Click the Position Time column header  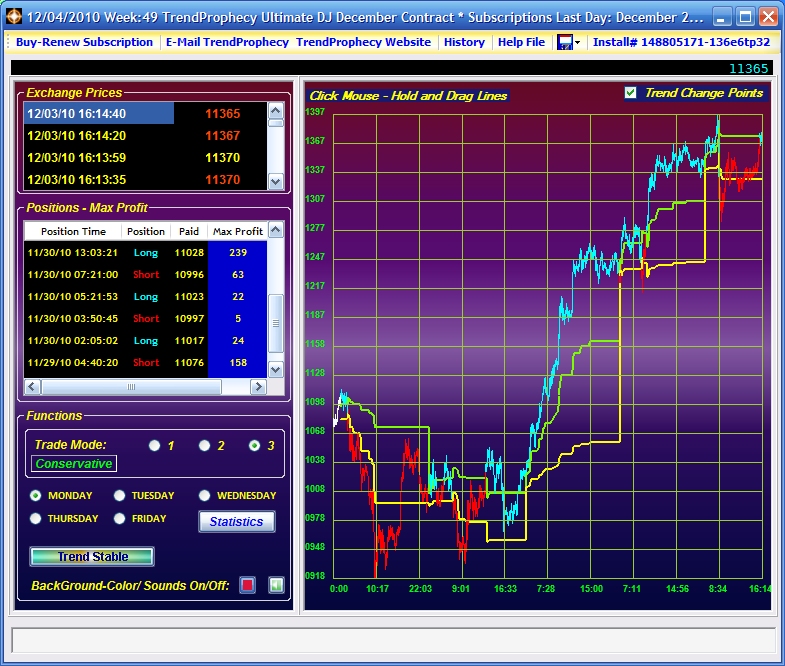[x=73, y=231]
